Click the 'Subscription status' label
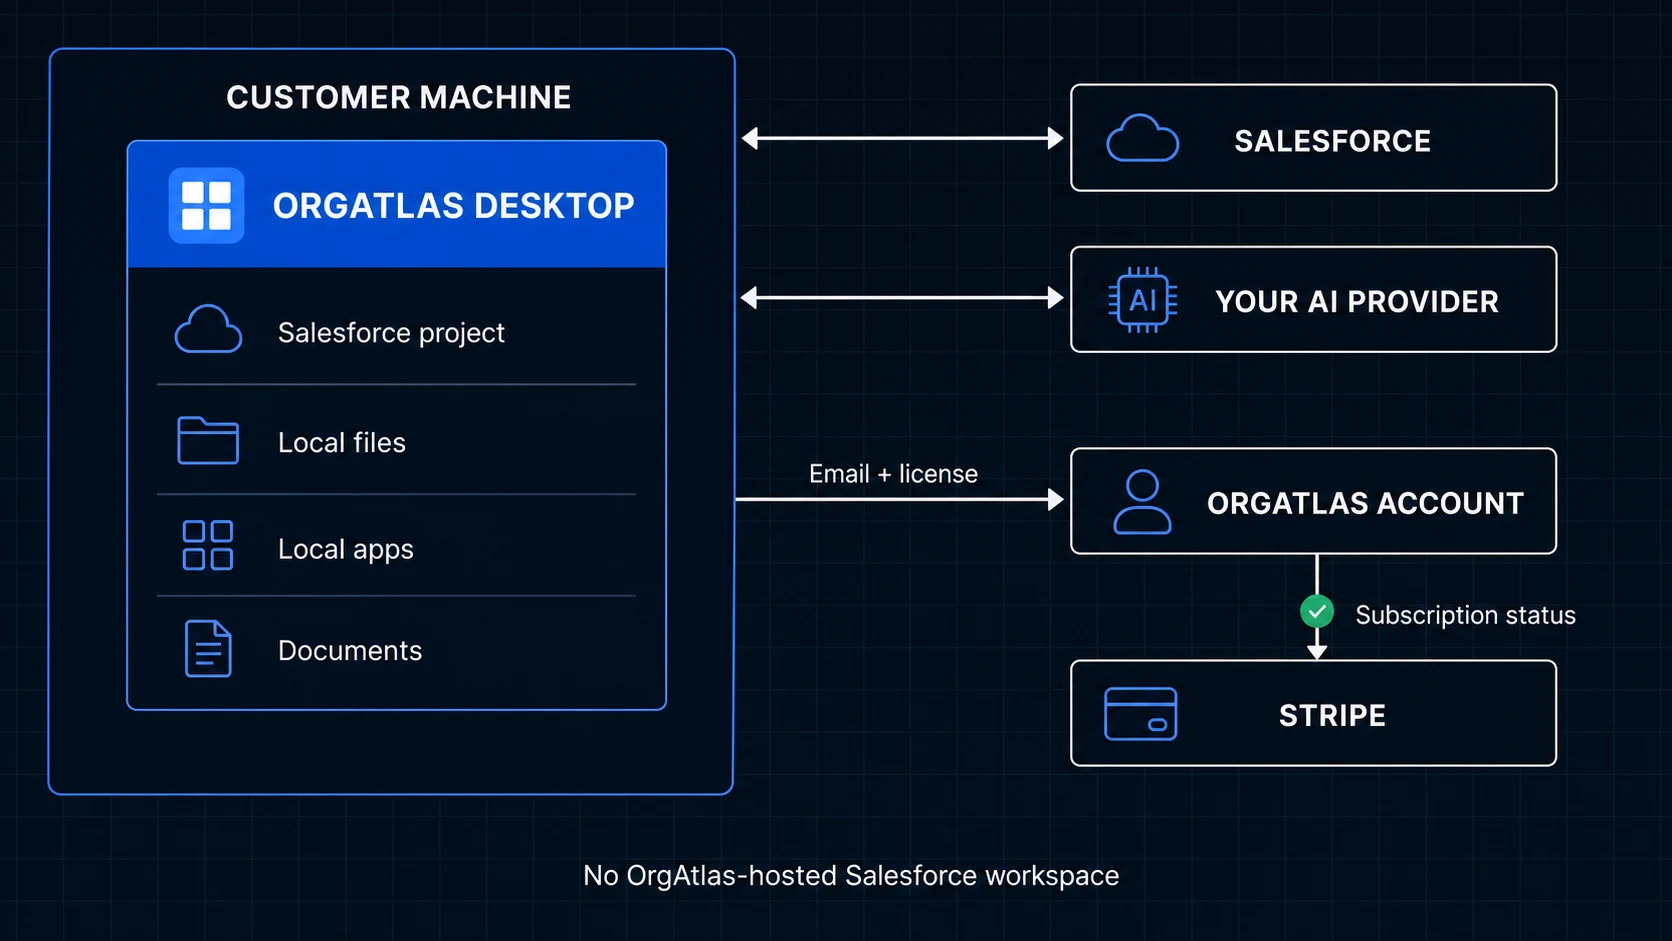1672x941 pixels. (x=1465, y=615)
